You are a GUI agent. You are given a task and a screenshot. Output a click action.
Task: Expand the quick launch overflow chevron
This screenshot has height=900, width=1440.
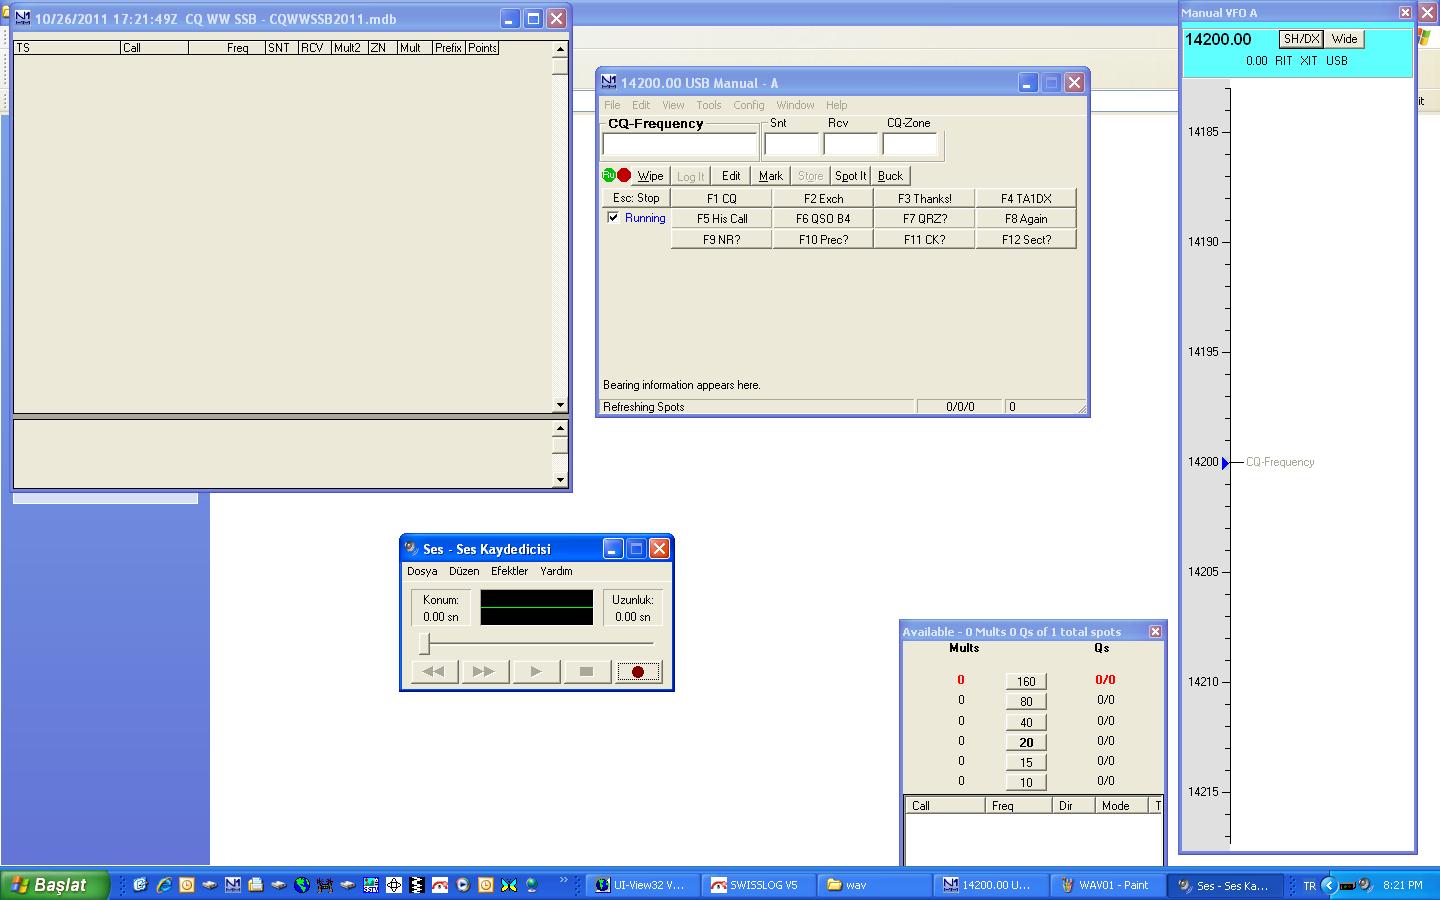coord(563,880)
